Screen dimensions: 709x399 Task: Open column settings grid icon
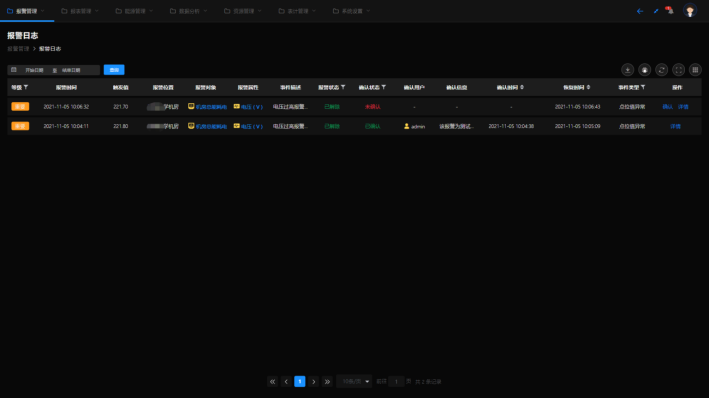pyautogui.click(x=695, y=70)
